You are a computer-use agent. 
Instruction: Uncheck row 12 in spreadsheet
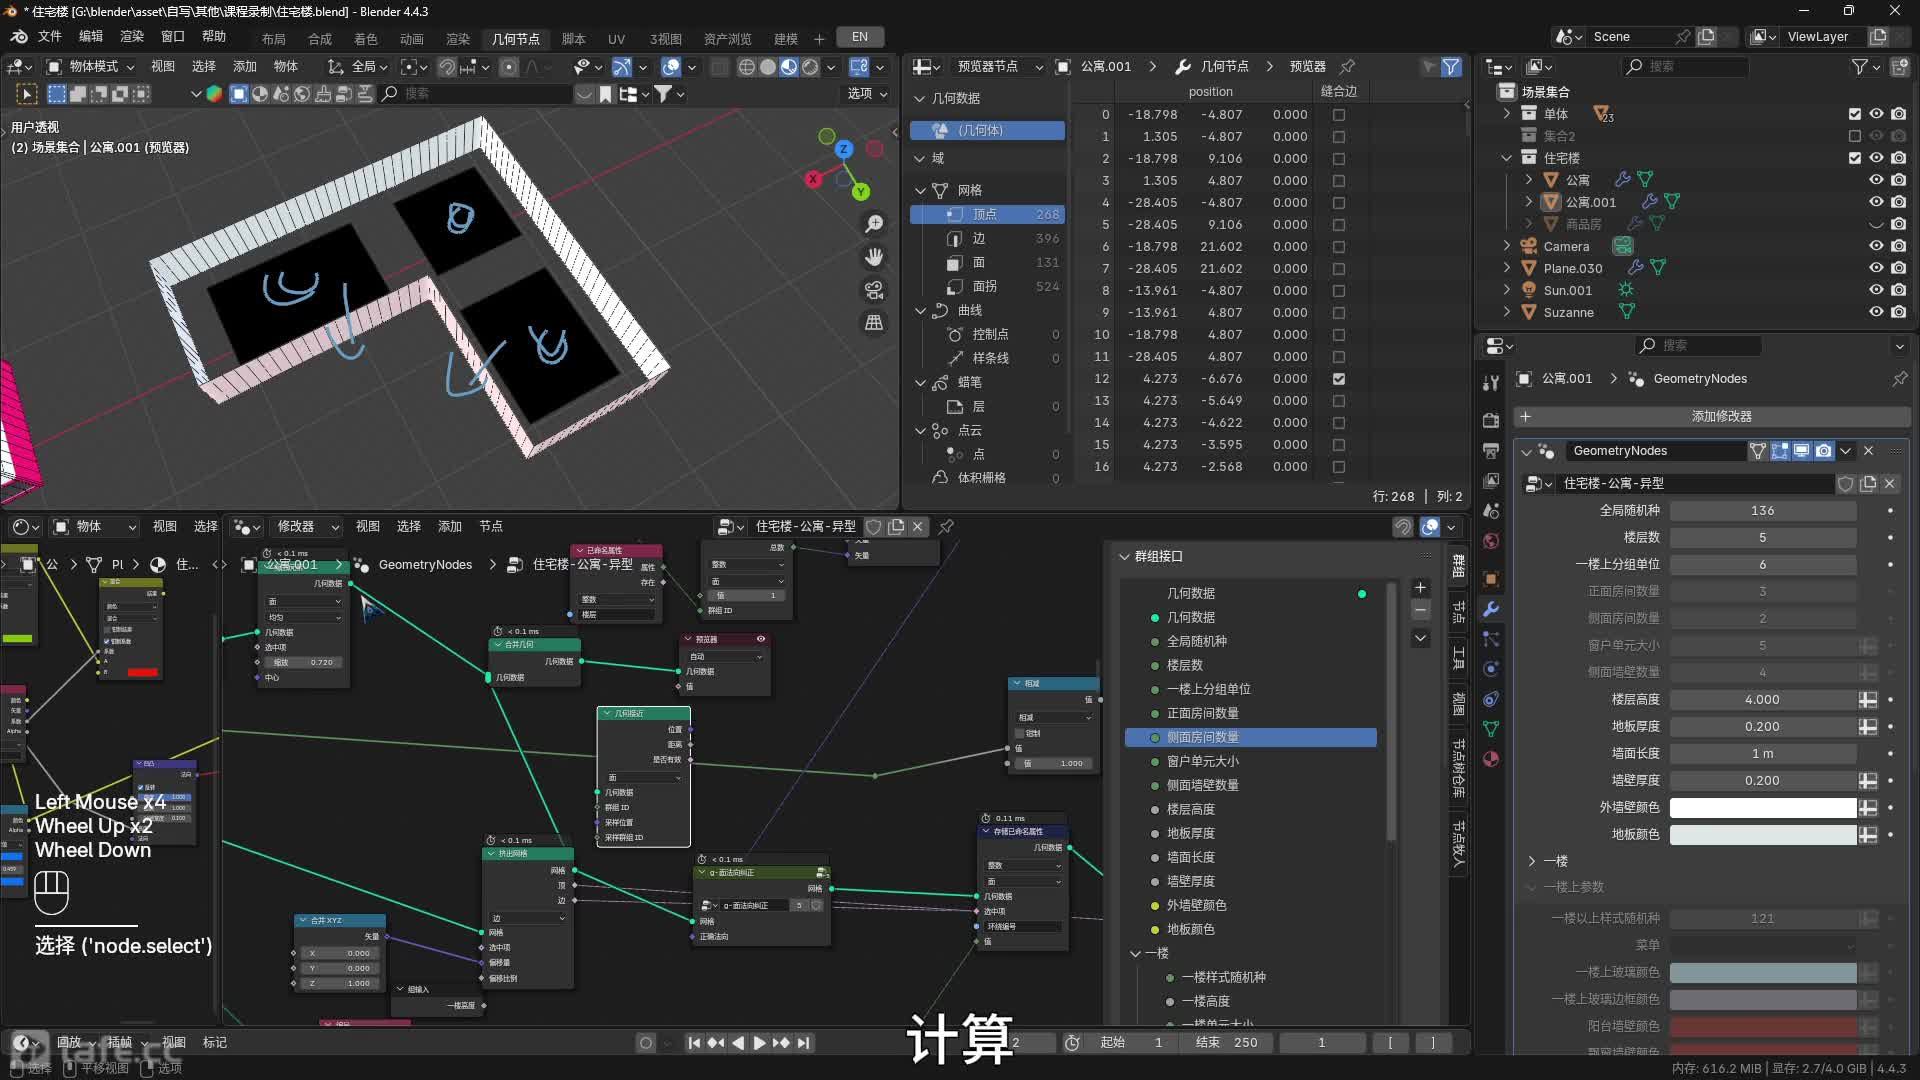1339,379
